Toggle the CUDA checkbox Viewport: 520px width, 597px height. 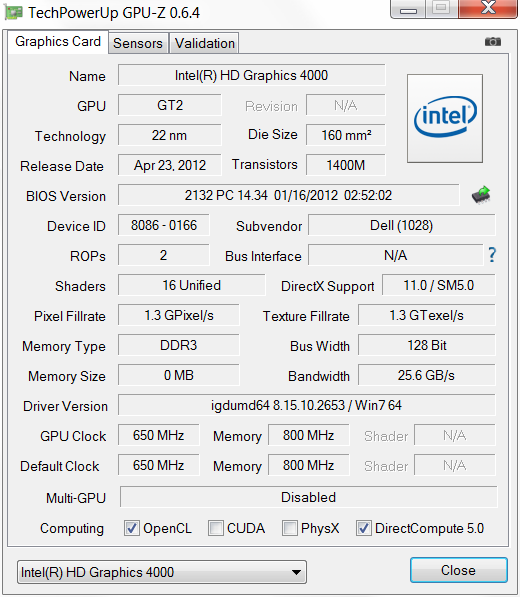[x=216, y=528]
